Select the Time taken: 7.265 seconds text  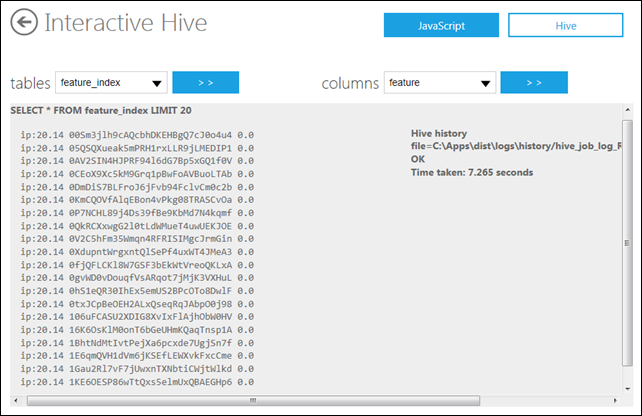[472, 172]
